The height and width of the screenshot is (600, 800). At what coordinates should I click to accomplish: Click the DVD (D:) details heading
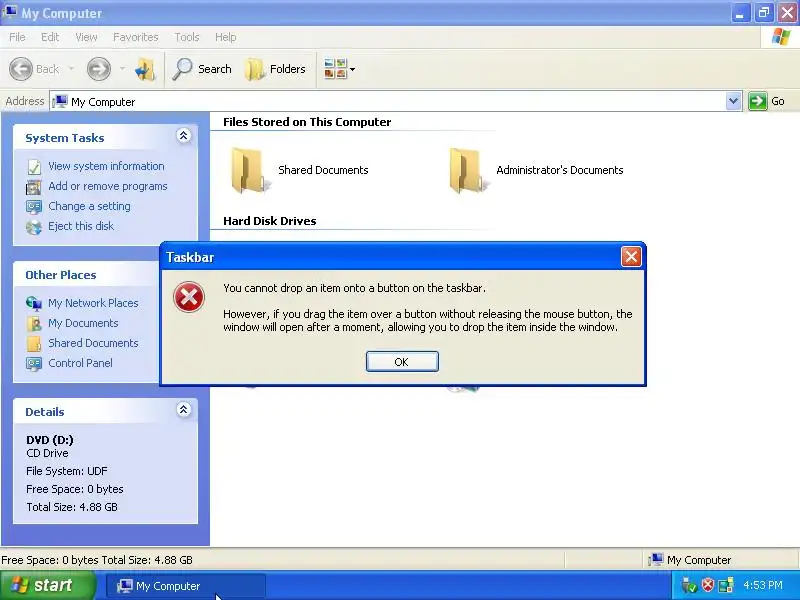tap(49, 439)
